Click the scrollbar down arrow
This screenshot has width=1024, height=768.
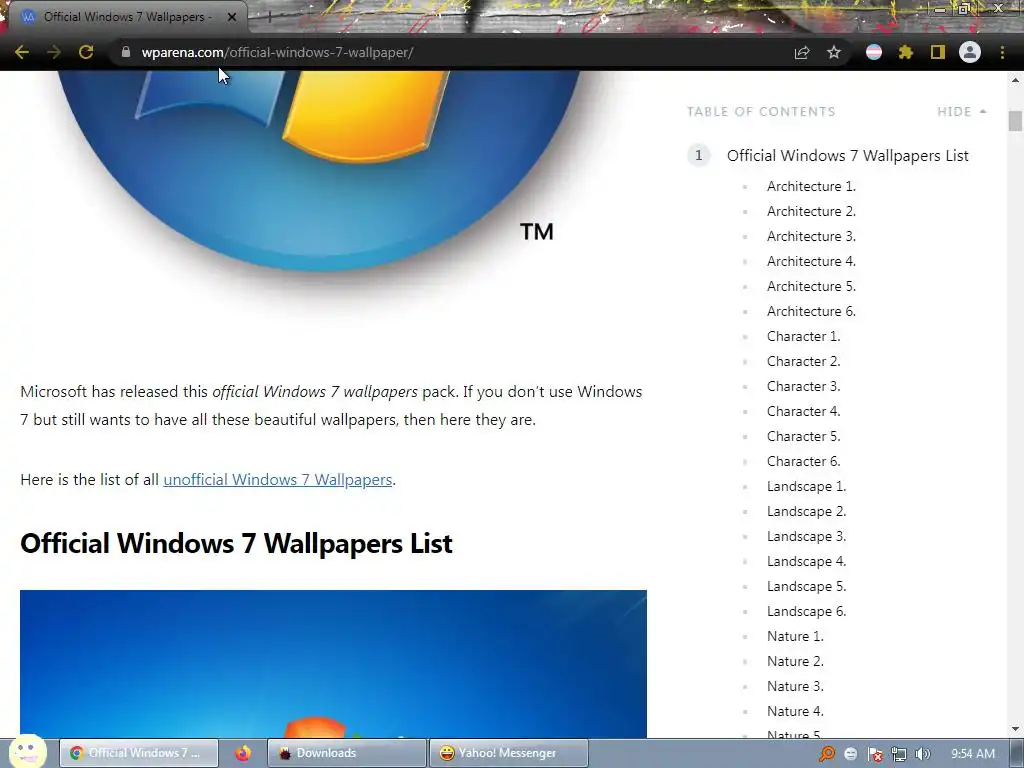1015,729
